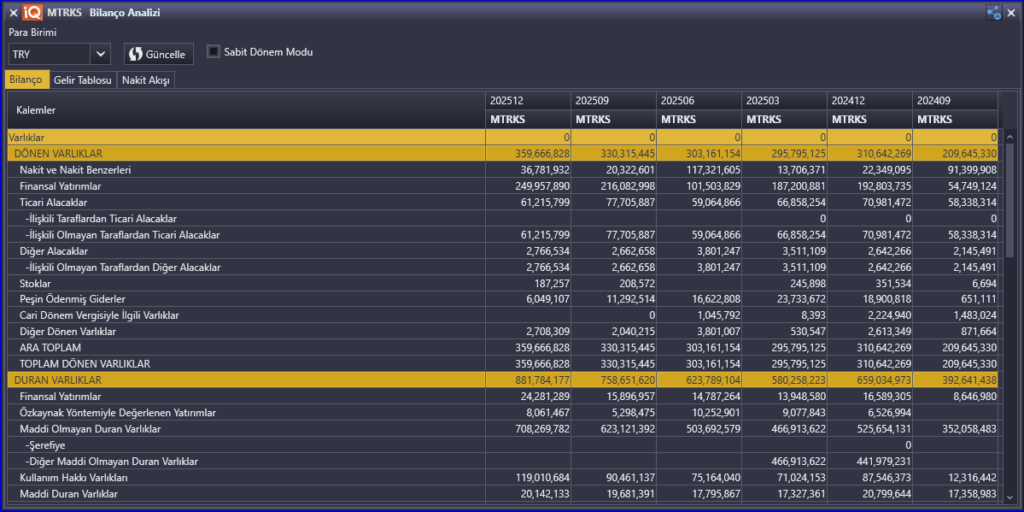The image size is (1024, 512).
Task: Close the panel with the top-left X
Action: point(13,12)
